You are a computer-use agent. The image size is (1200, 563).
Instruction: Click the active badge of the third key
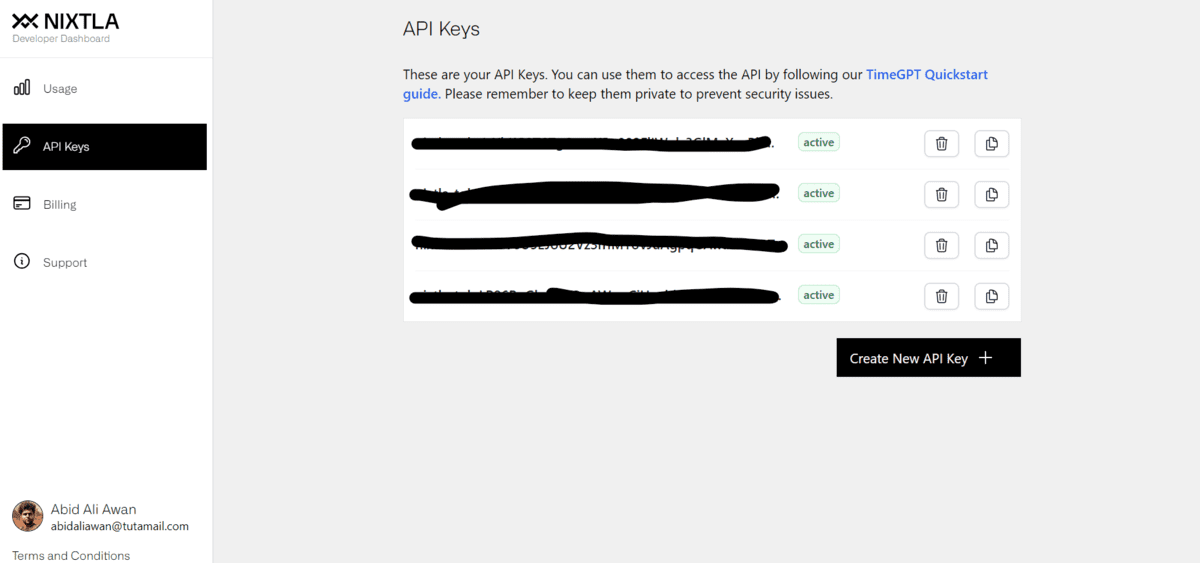pyautogui.click(x=818, y=244)
